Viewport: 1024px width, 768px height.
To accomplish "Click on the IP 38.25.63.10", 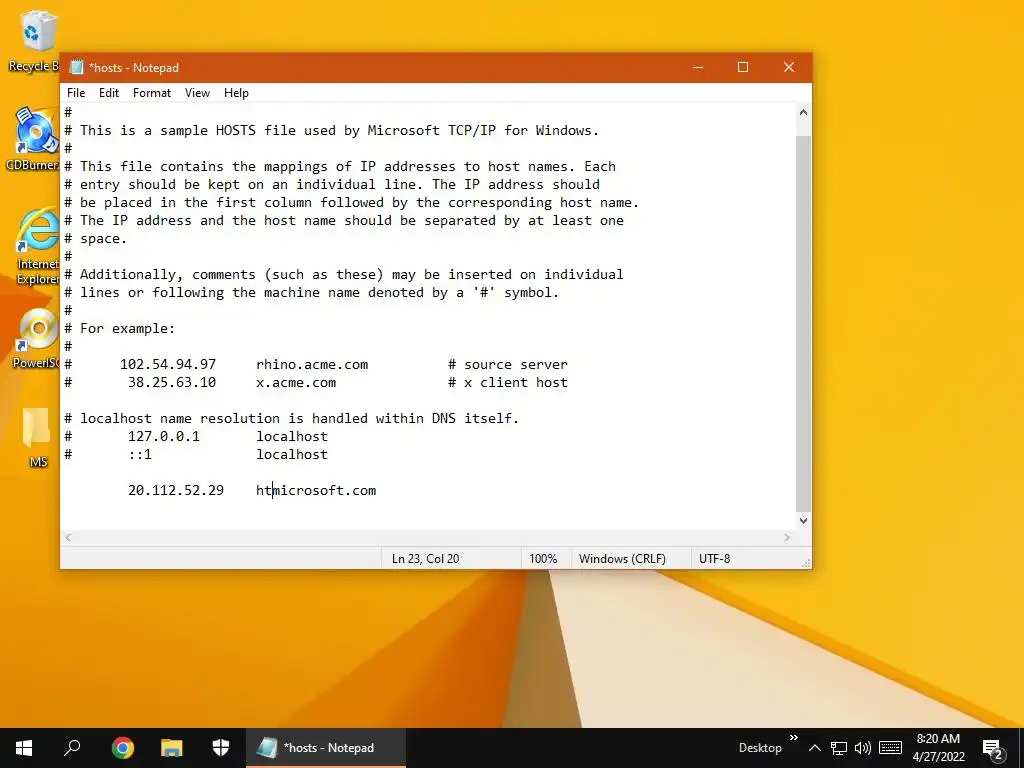I will pos(172,383).
